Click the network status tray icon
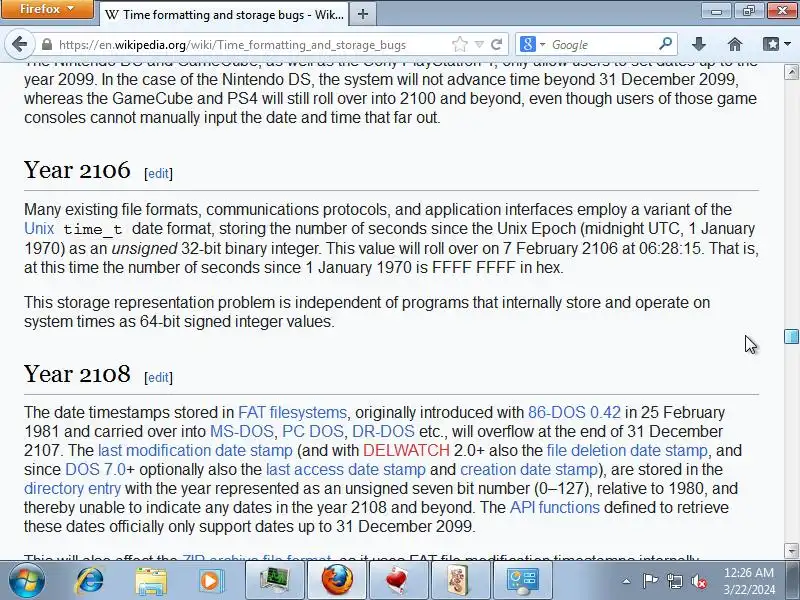Image resolution: width=800 pixels, height=600 pixels. (x=674, y=581)
